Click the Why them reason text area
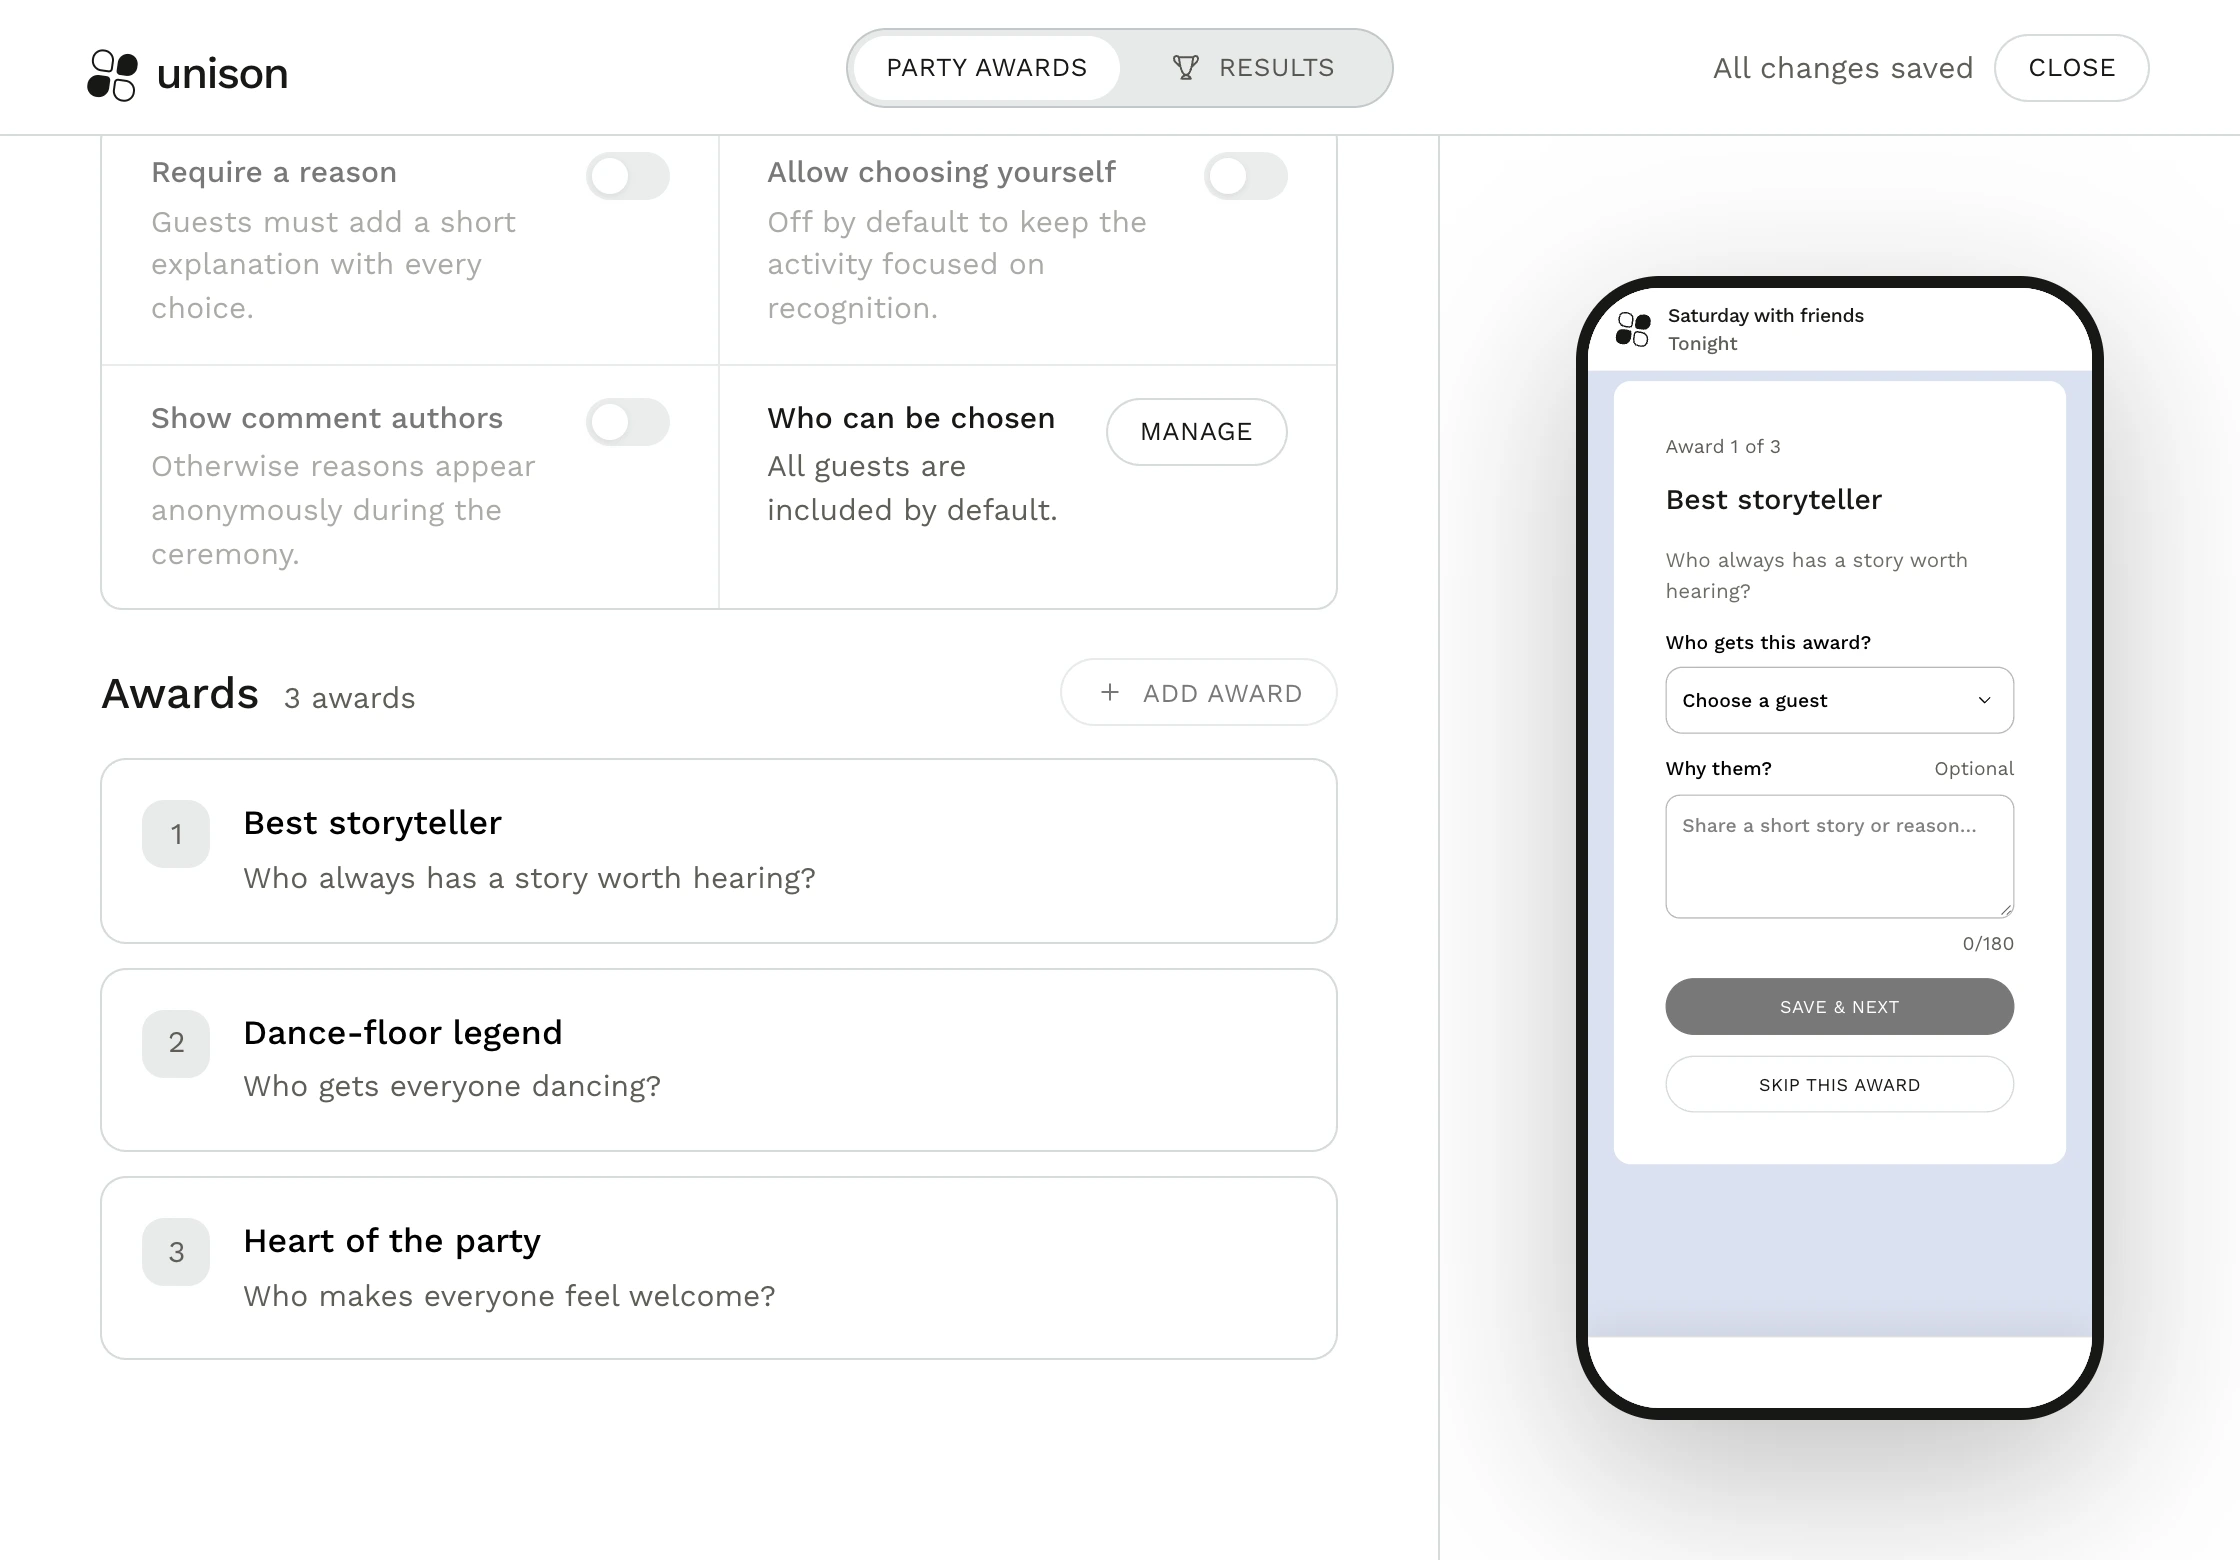The height and width of the screenshot is (1560, 2240). point(1839,856)
